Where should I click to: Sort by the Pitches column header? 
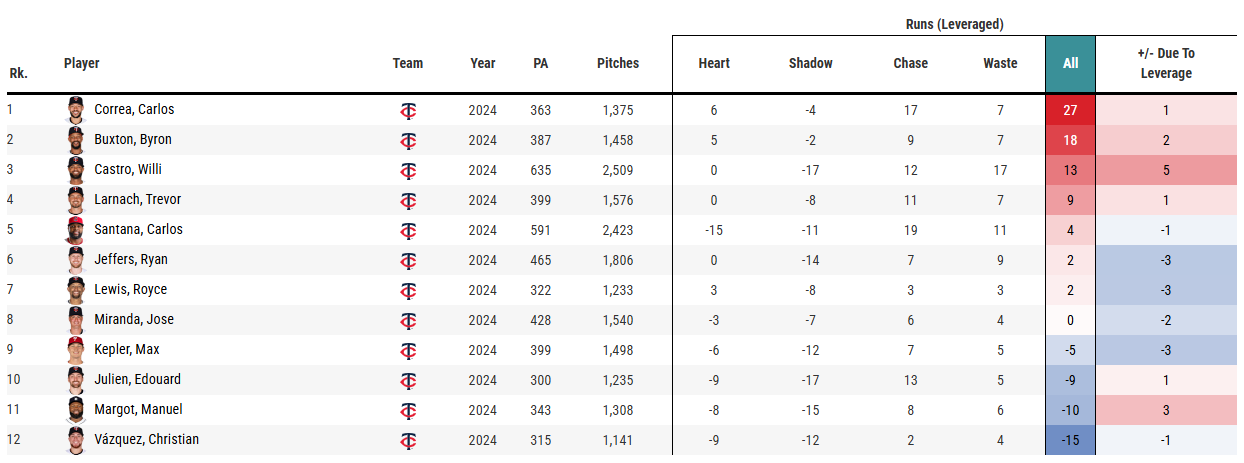click(x=618, y=64)
